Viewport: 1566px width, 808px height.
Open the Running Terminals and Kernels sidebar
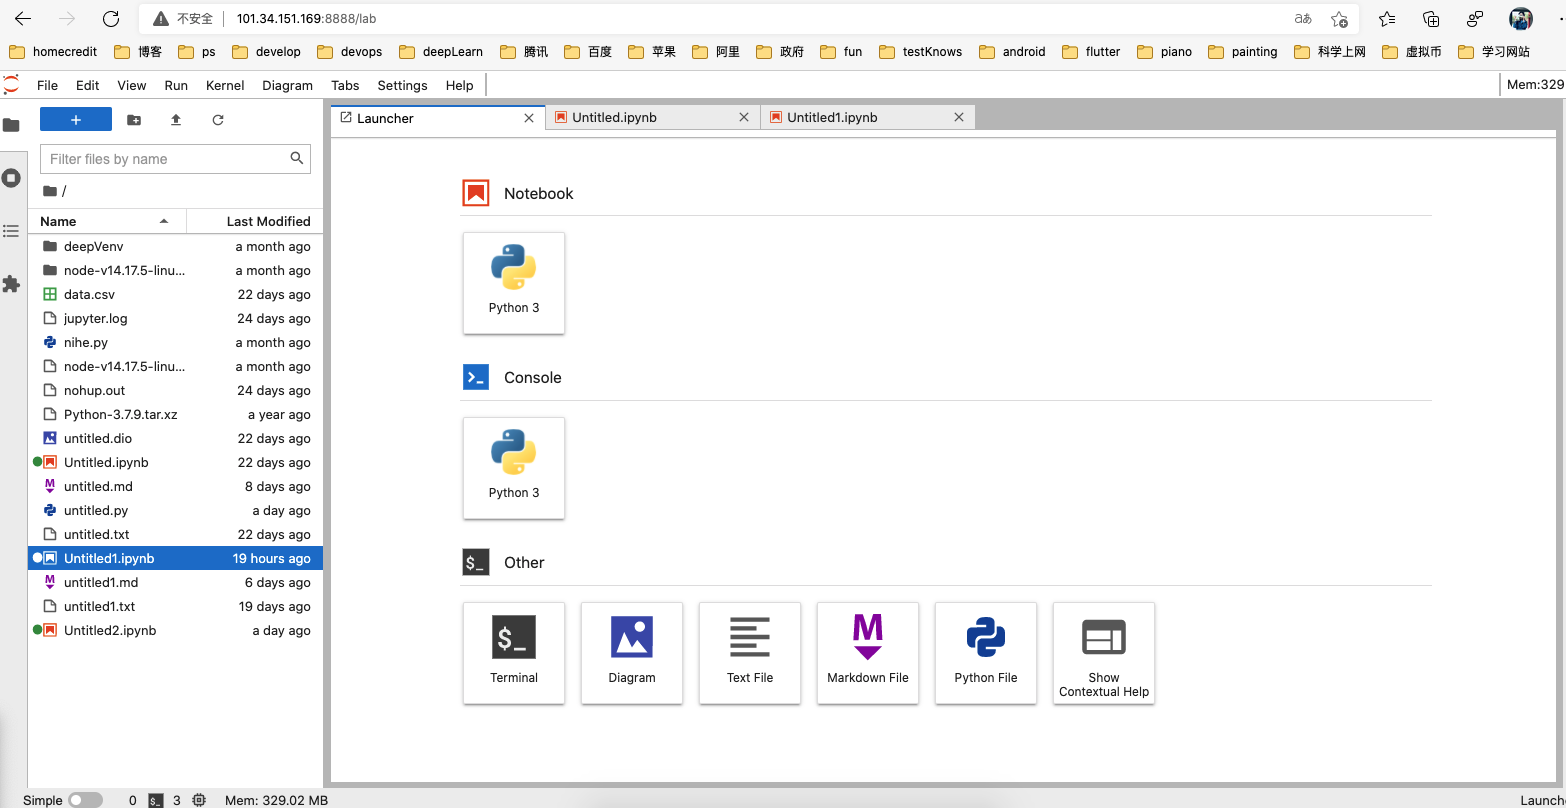pyautogui.click(x=11, y=178)
